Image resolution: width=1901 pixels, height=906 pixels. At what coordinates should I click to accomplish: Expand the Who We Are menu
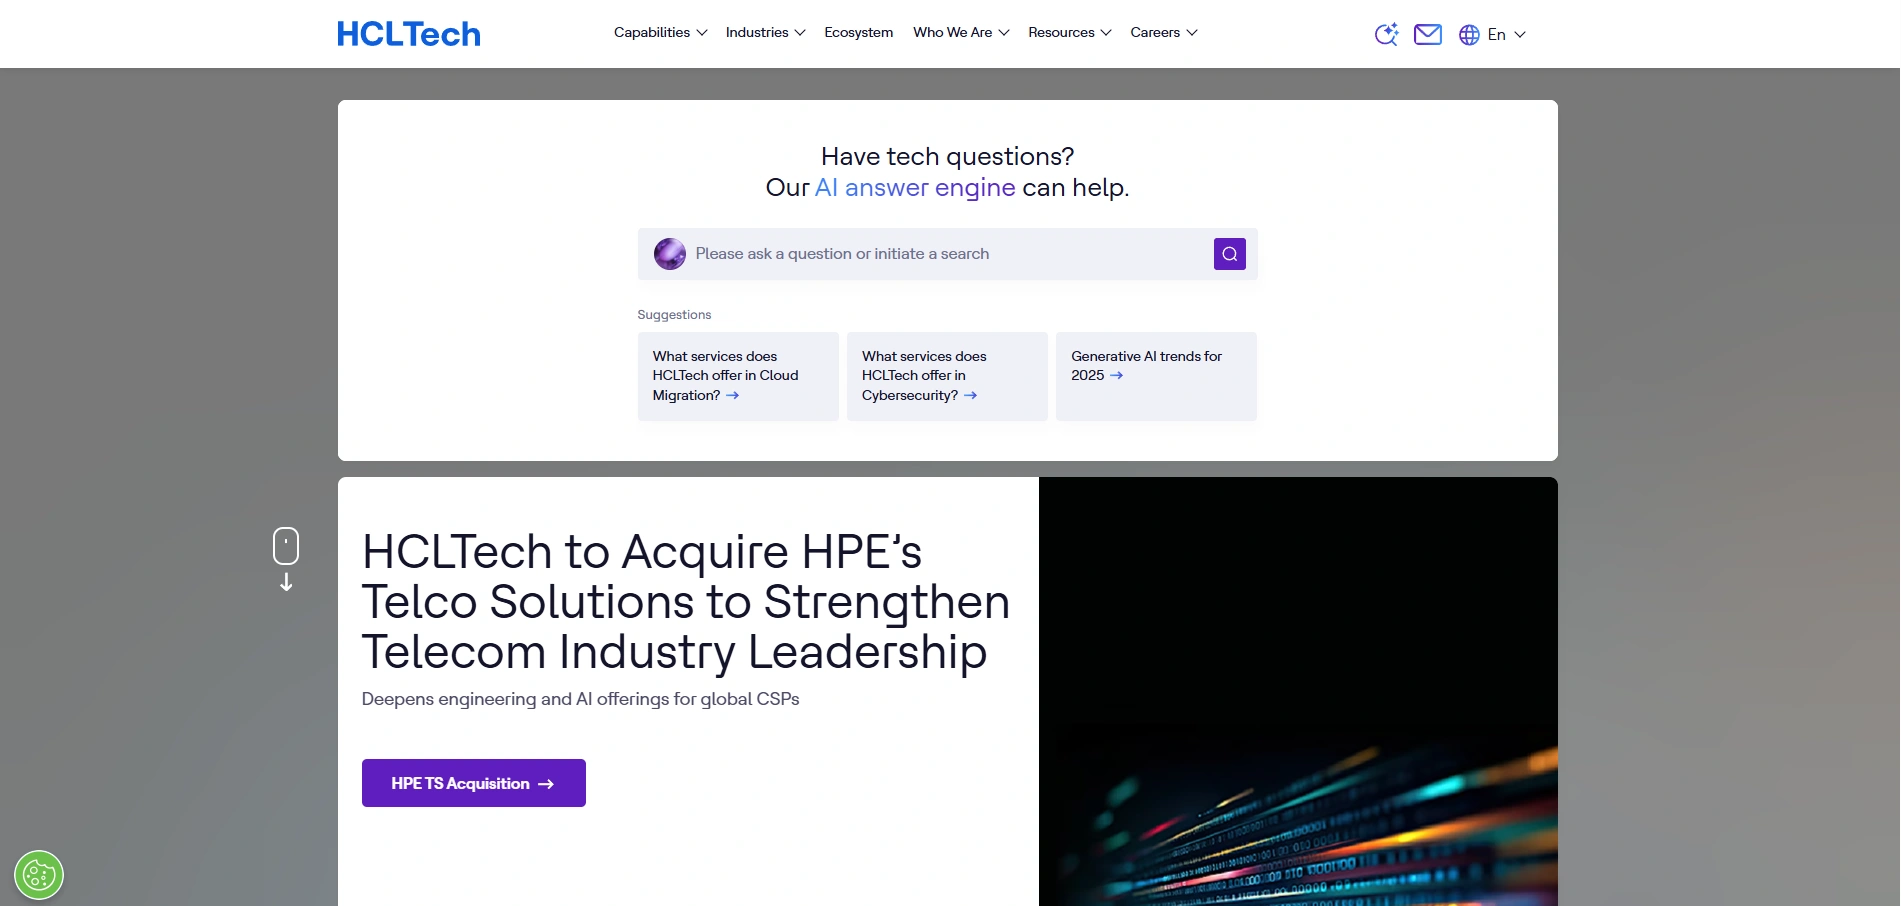point(961,33)
